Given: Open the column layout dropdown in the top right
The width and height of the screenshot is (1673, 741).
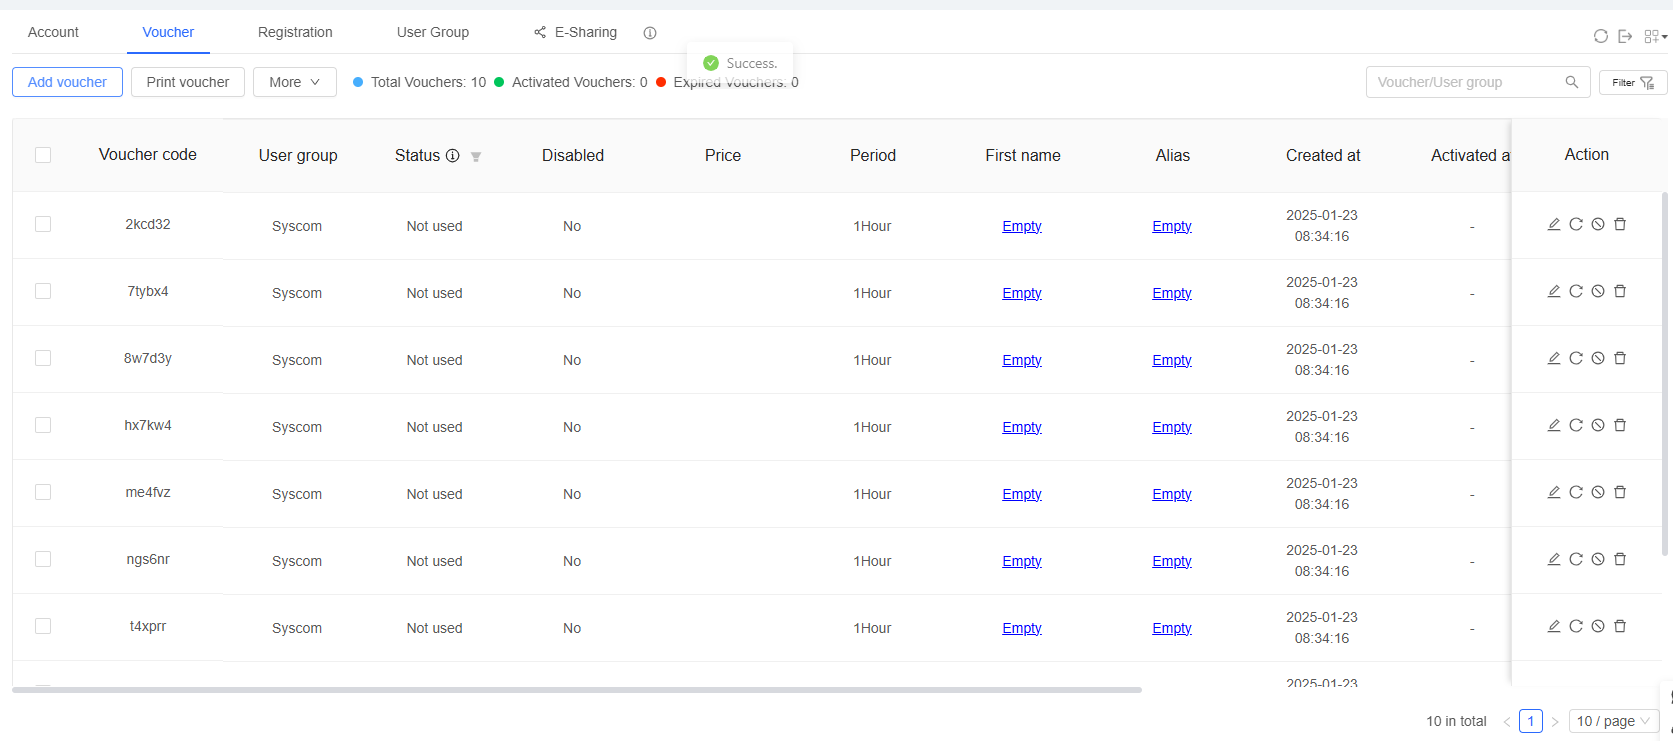Looking at the screenshot, I should [1655, 36].
